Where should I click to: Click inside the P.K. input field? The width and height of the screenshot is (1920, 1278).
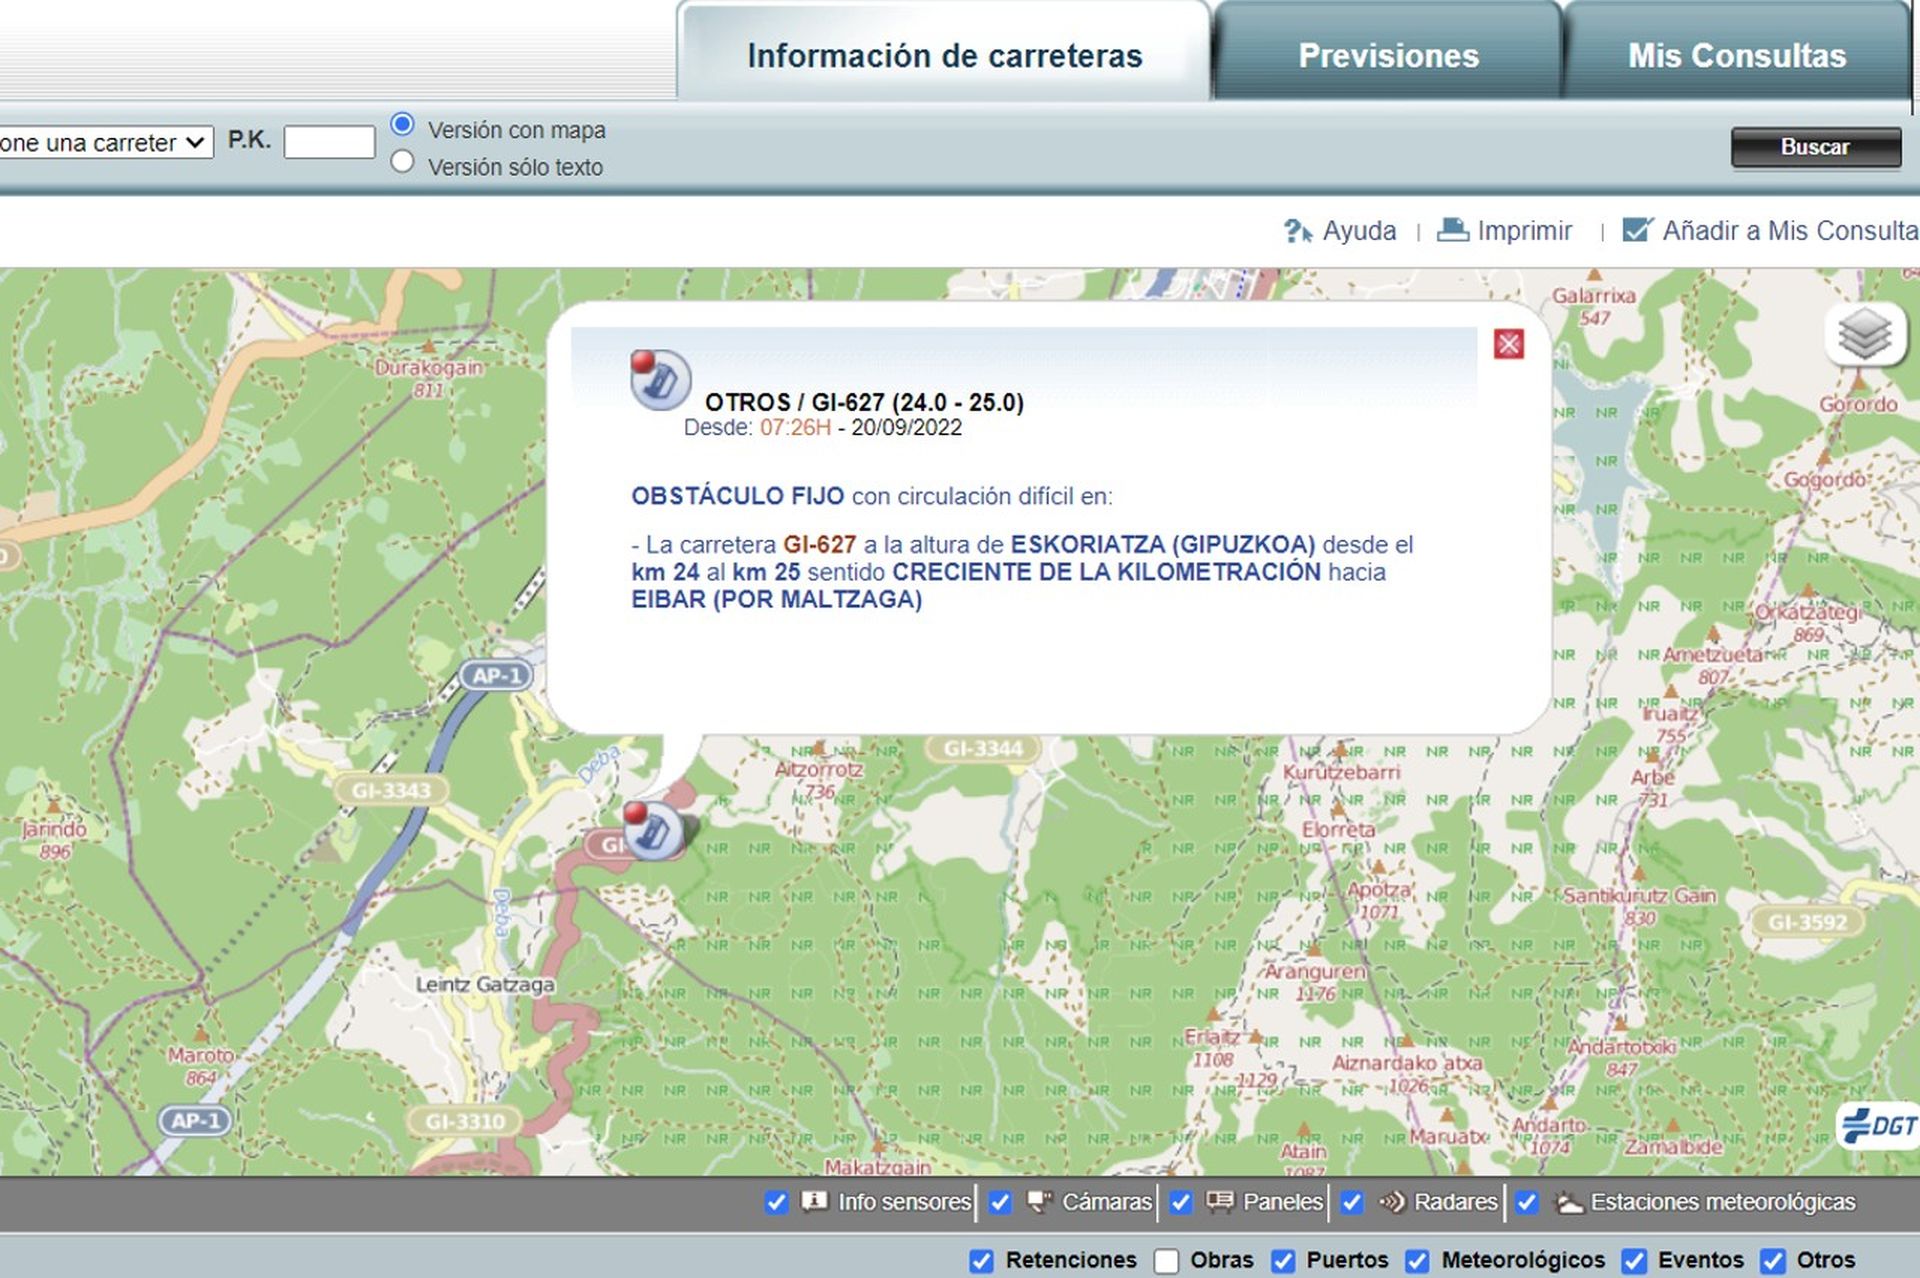330,143
